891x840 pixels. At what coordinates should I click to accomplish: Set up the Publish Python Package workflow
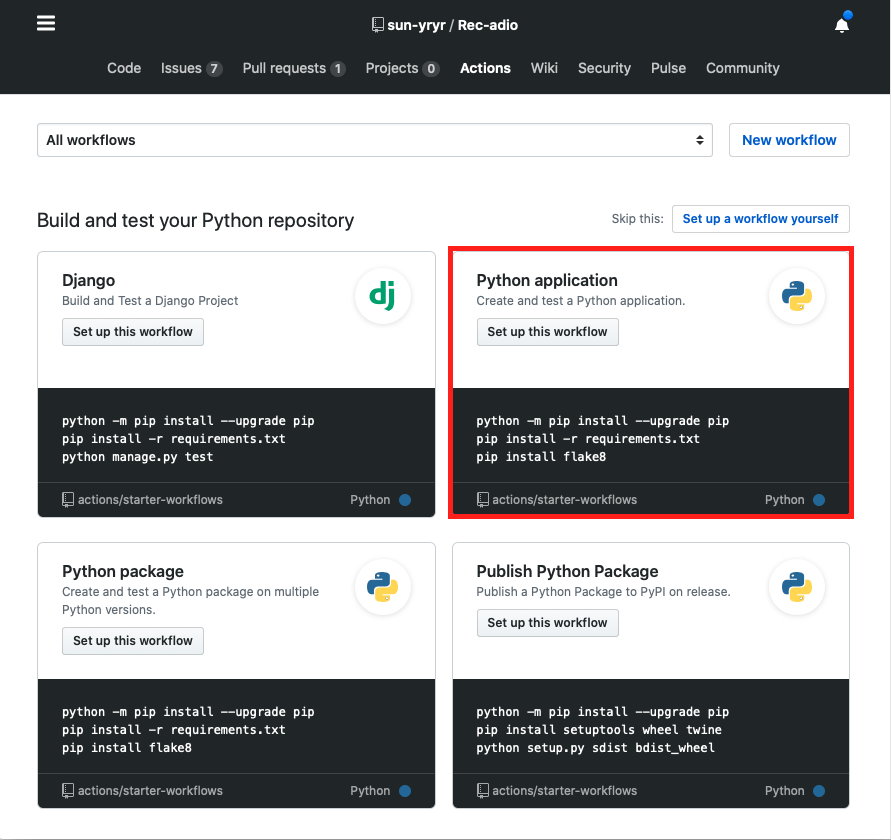point(547,623)
